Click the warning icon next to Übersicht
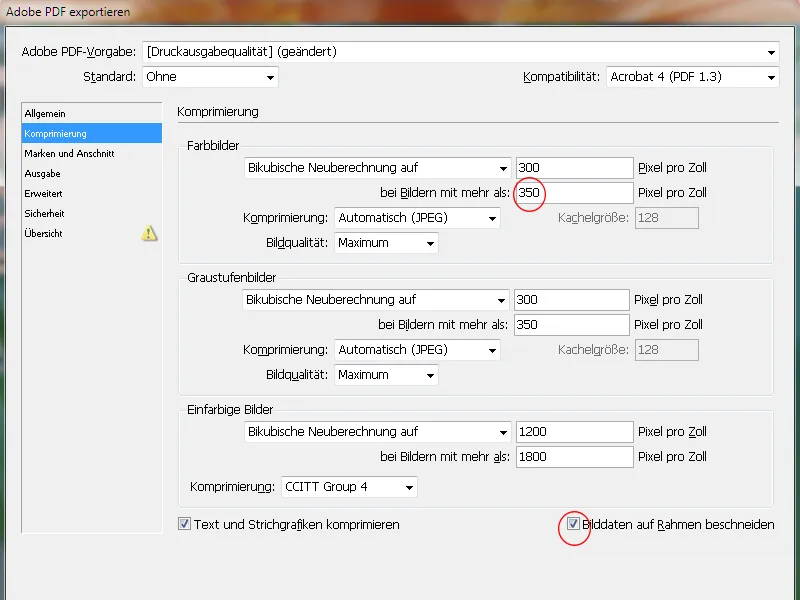 coord(149,233)
